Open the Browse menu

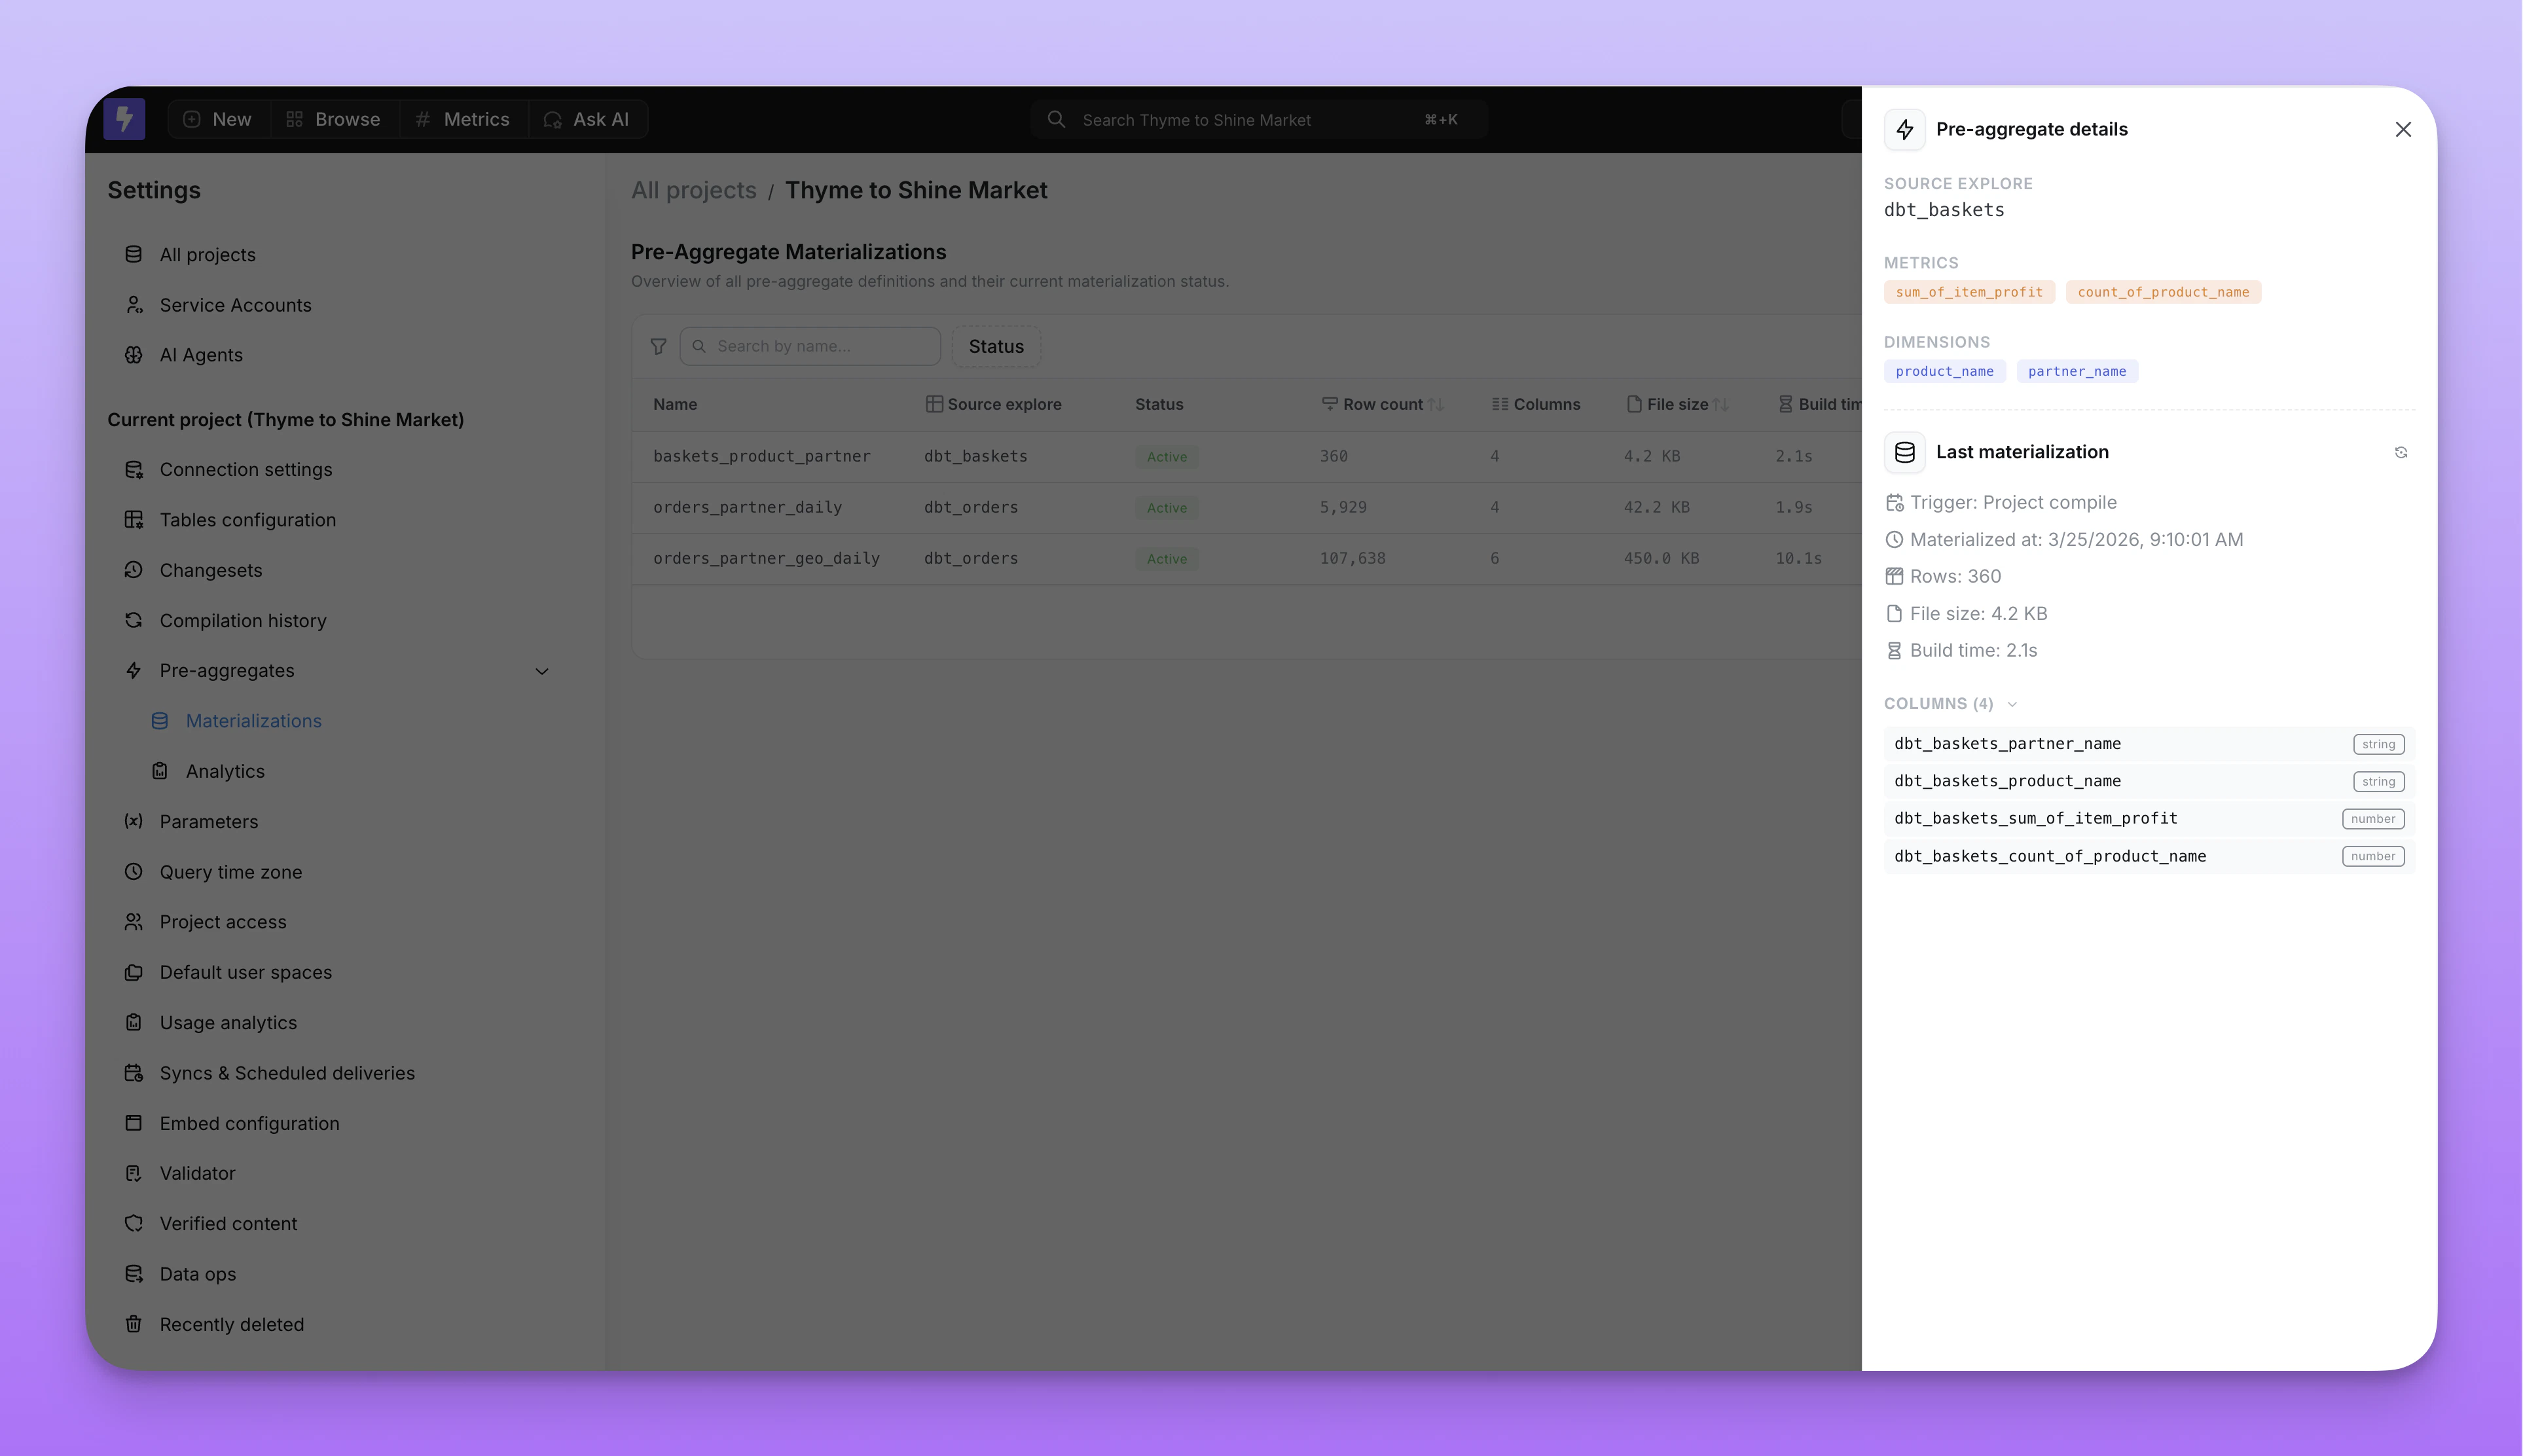[x=334, y=120]
